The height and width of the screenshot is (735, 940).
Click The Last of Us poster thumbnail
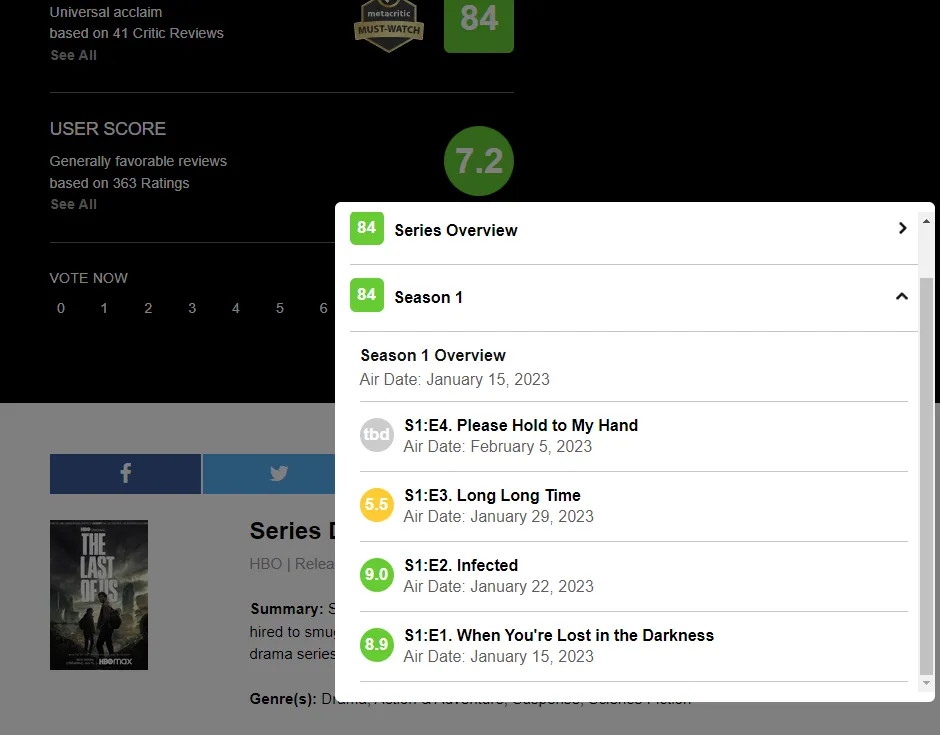point(99,595)
